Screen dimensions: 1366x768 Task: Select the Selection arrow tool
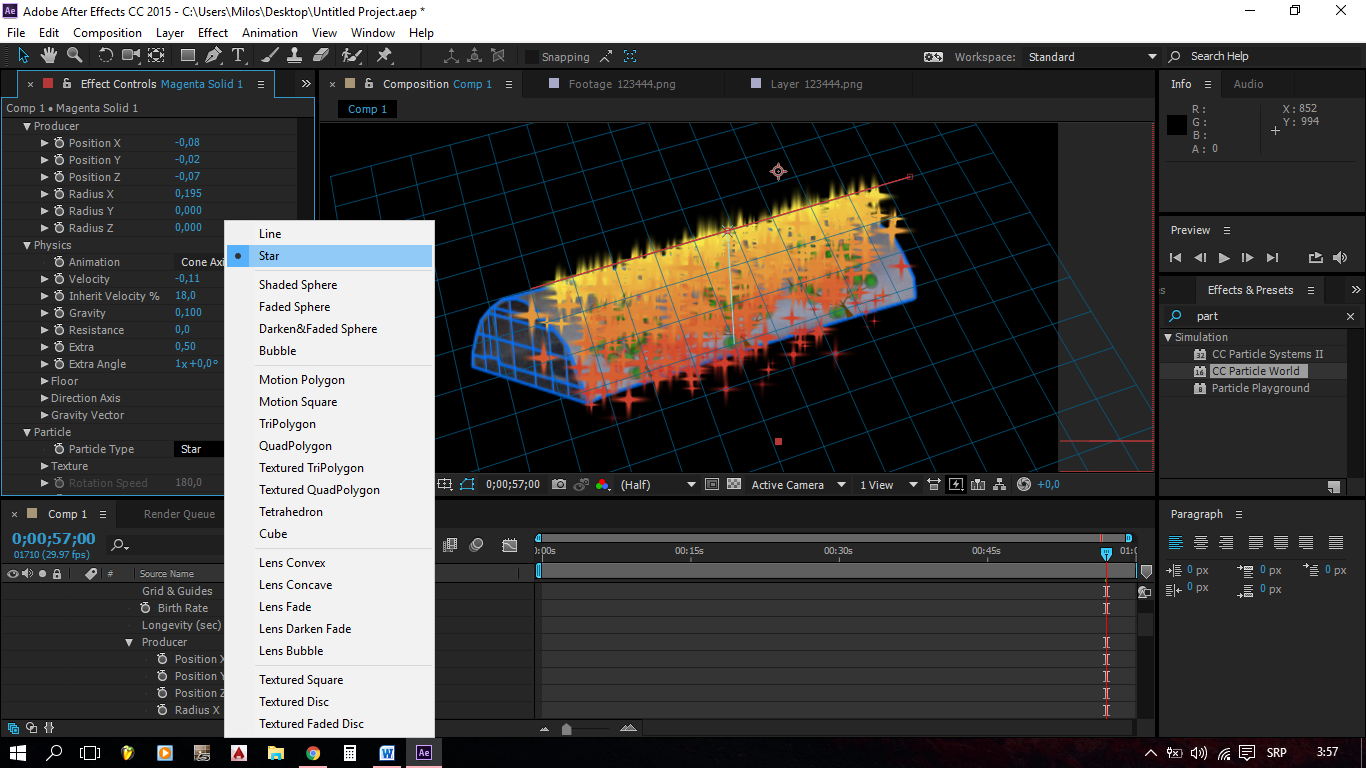point(24,55)
